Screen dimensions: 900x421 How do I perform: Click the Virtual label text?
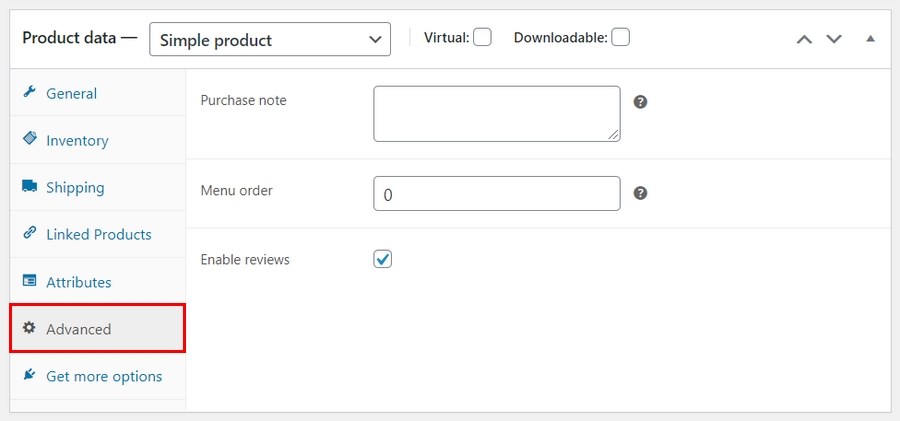pyautogui.click(x=447, y=38)
